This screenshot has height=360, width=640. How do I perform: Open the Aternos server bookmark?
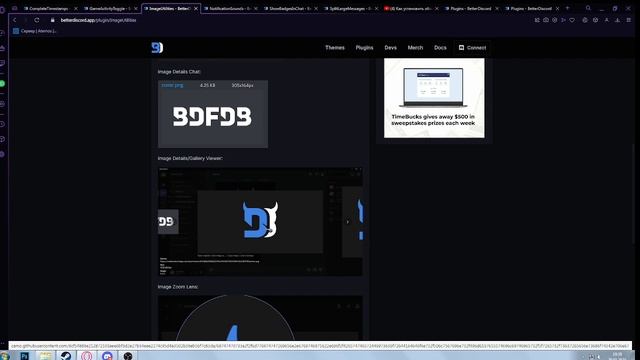(35, 31)
